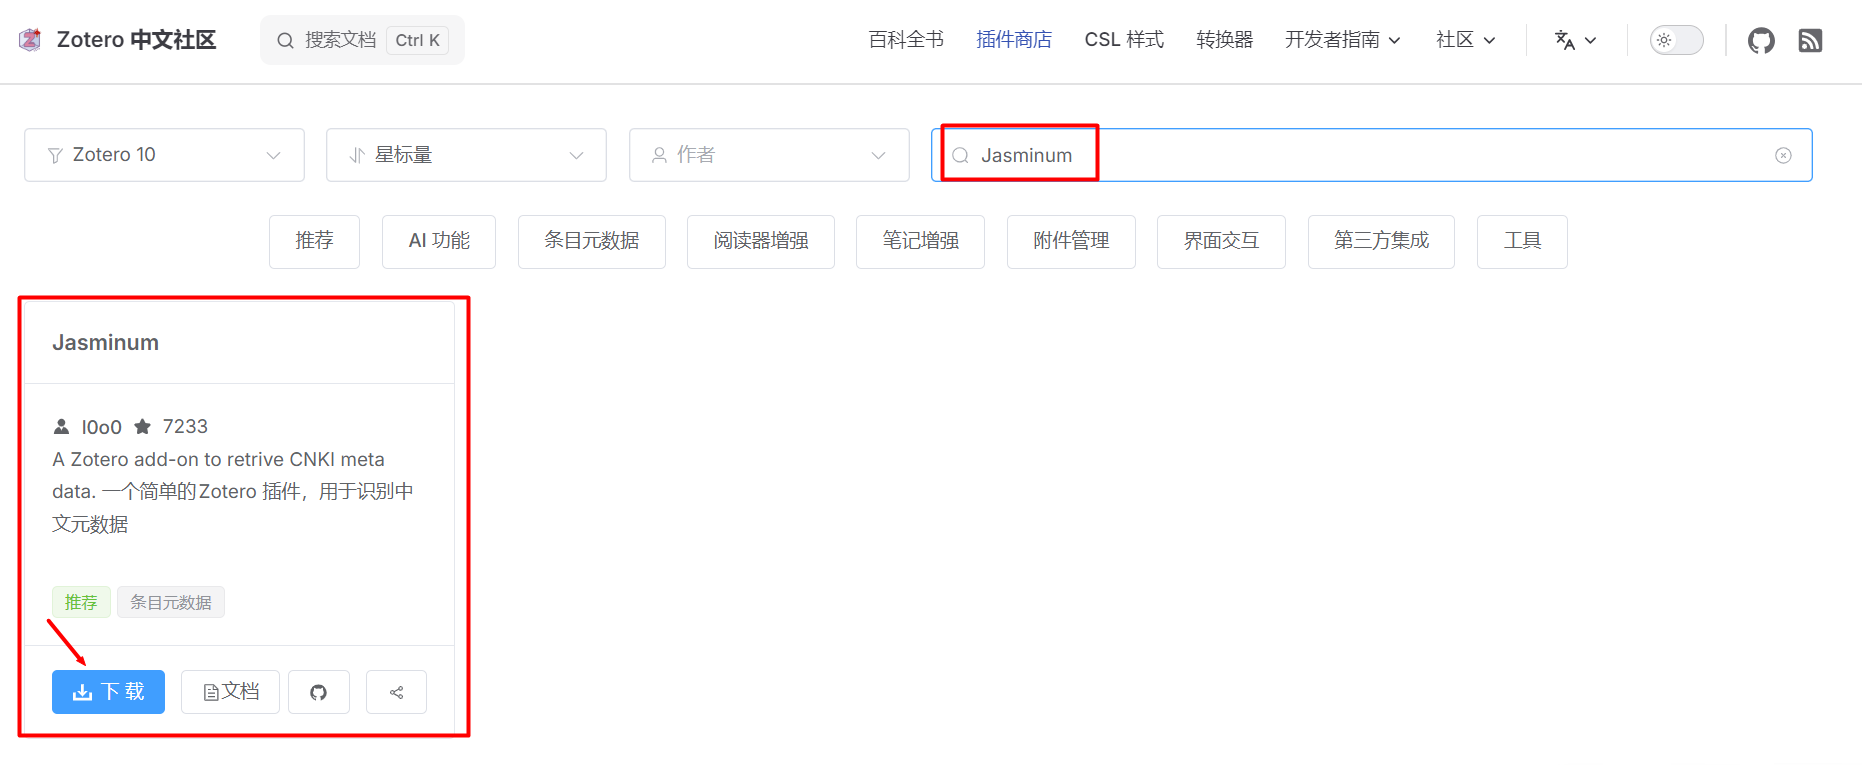Open CSL 样式 page
The height and width of the screenshot is (765, 1862).
click(x=1124, y=40)
